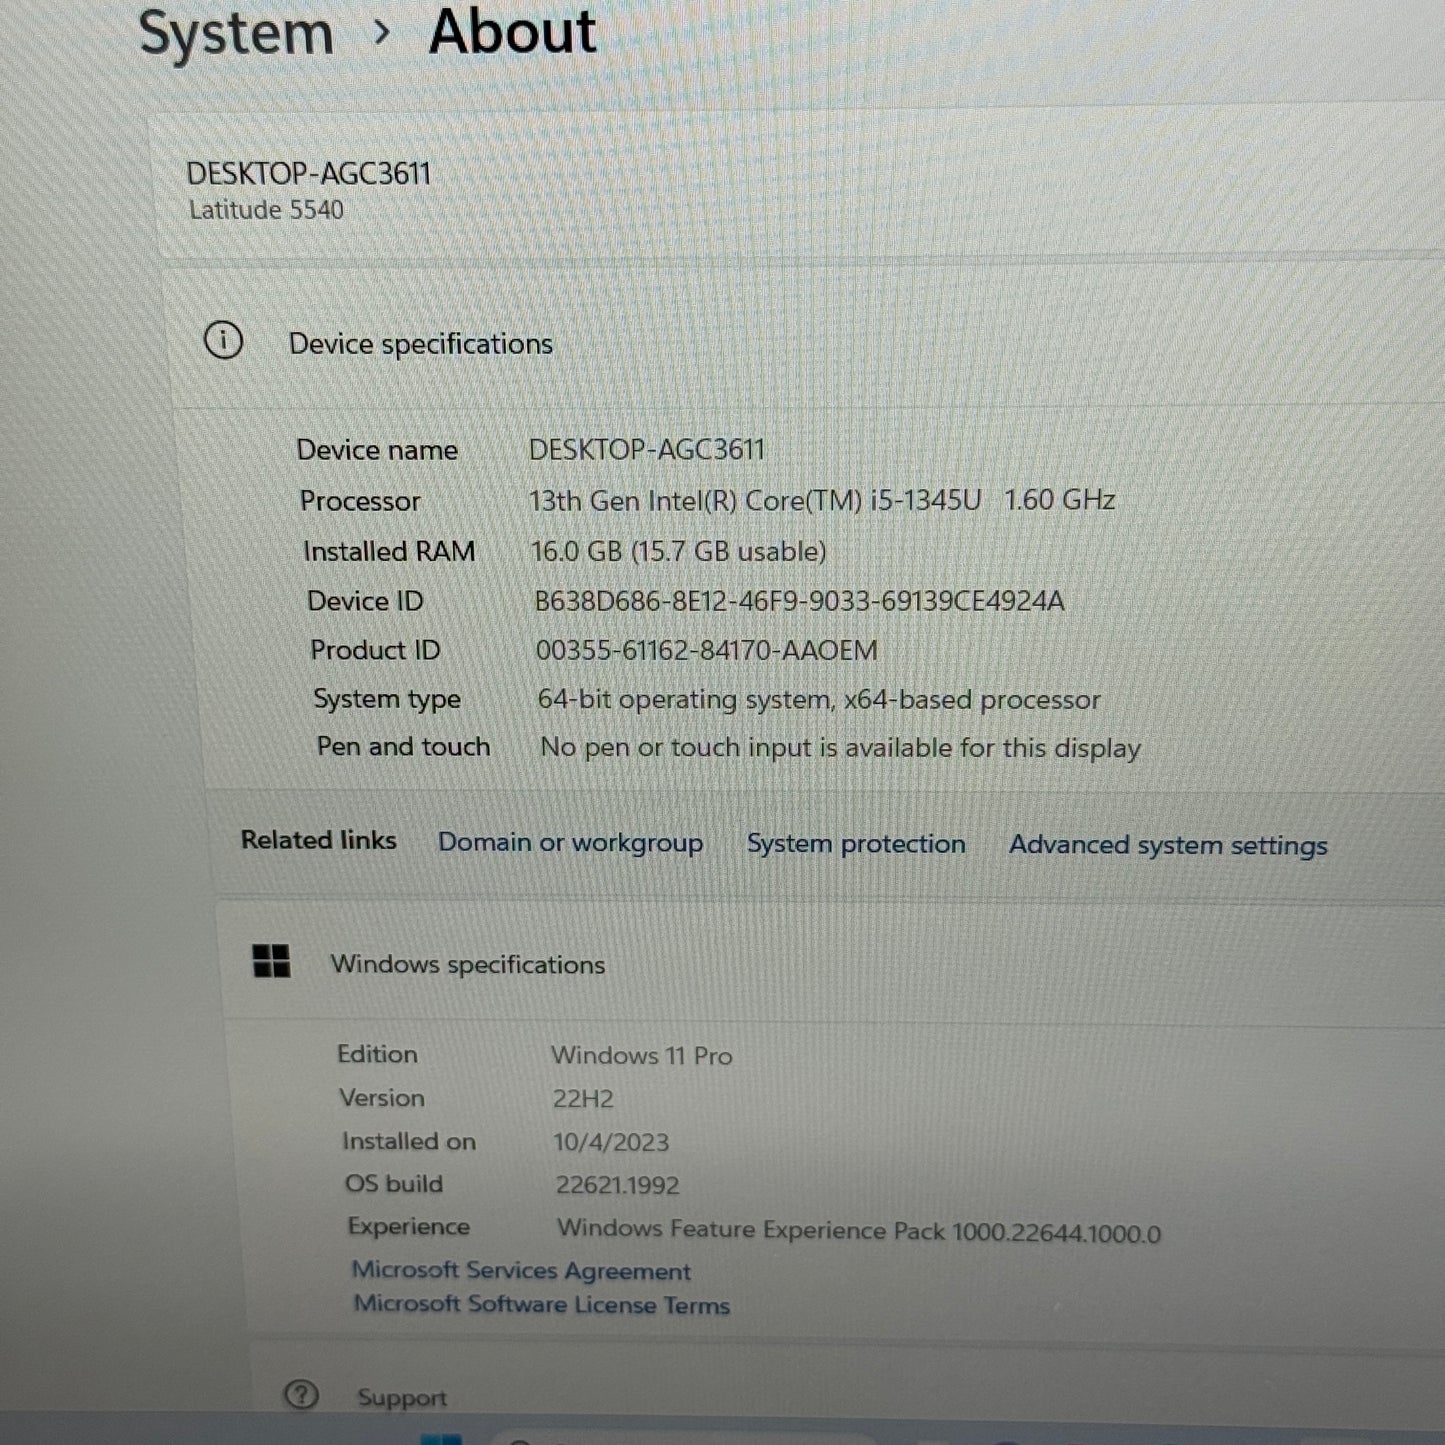Select the Edition value Windows 11 Pro
1445x1445 pixels.
pyautogui.click(x=642, y=1056)
